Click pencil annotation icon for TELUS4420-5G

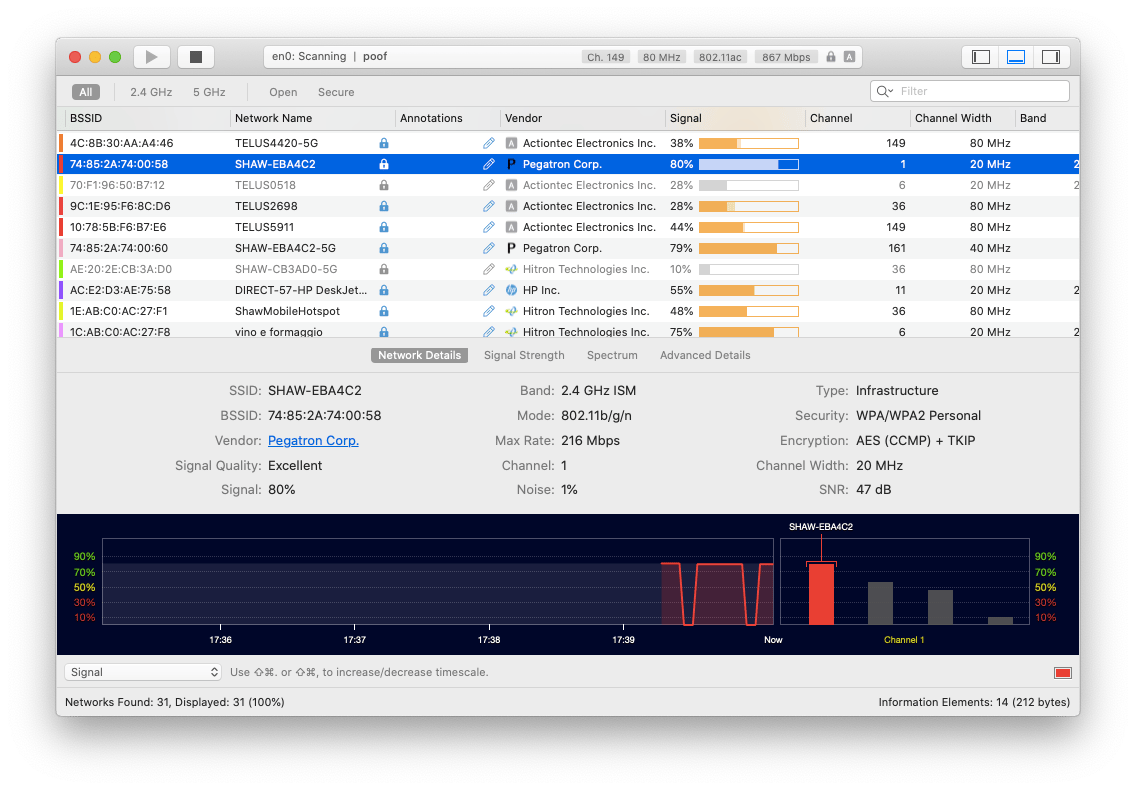click(x=489, y=143)
